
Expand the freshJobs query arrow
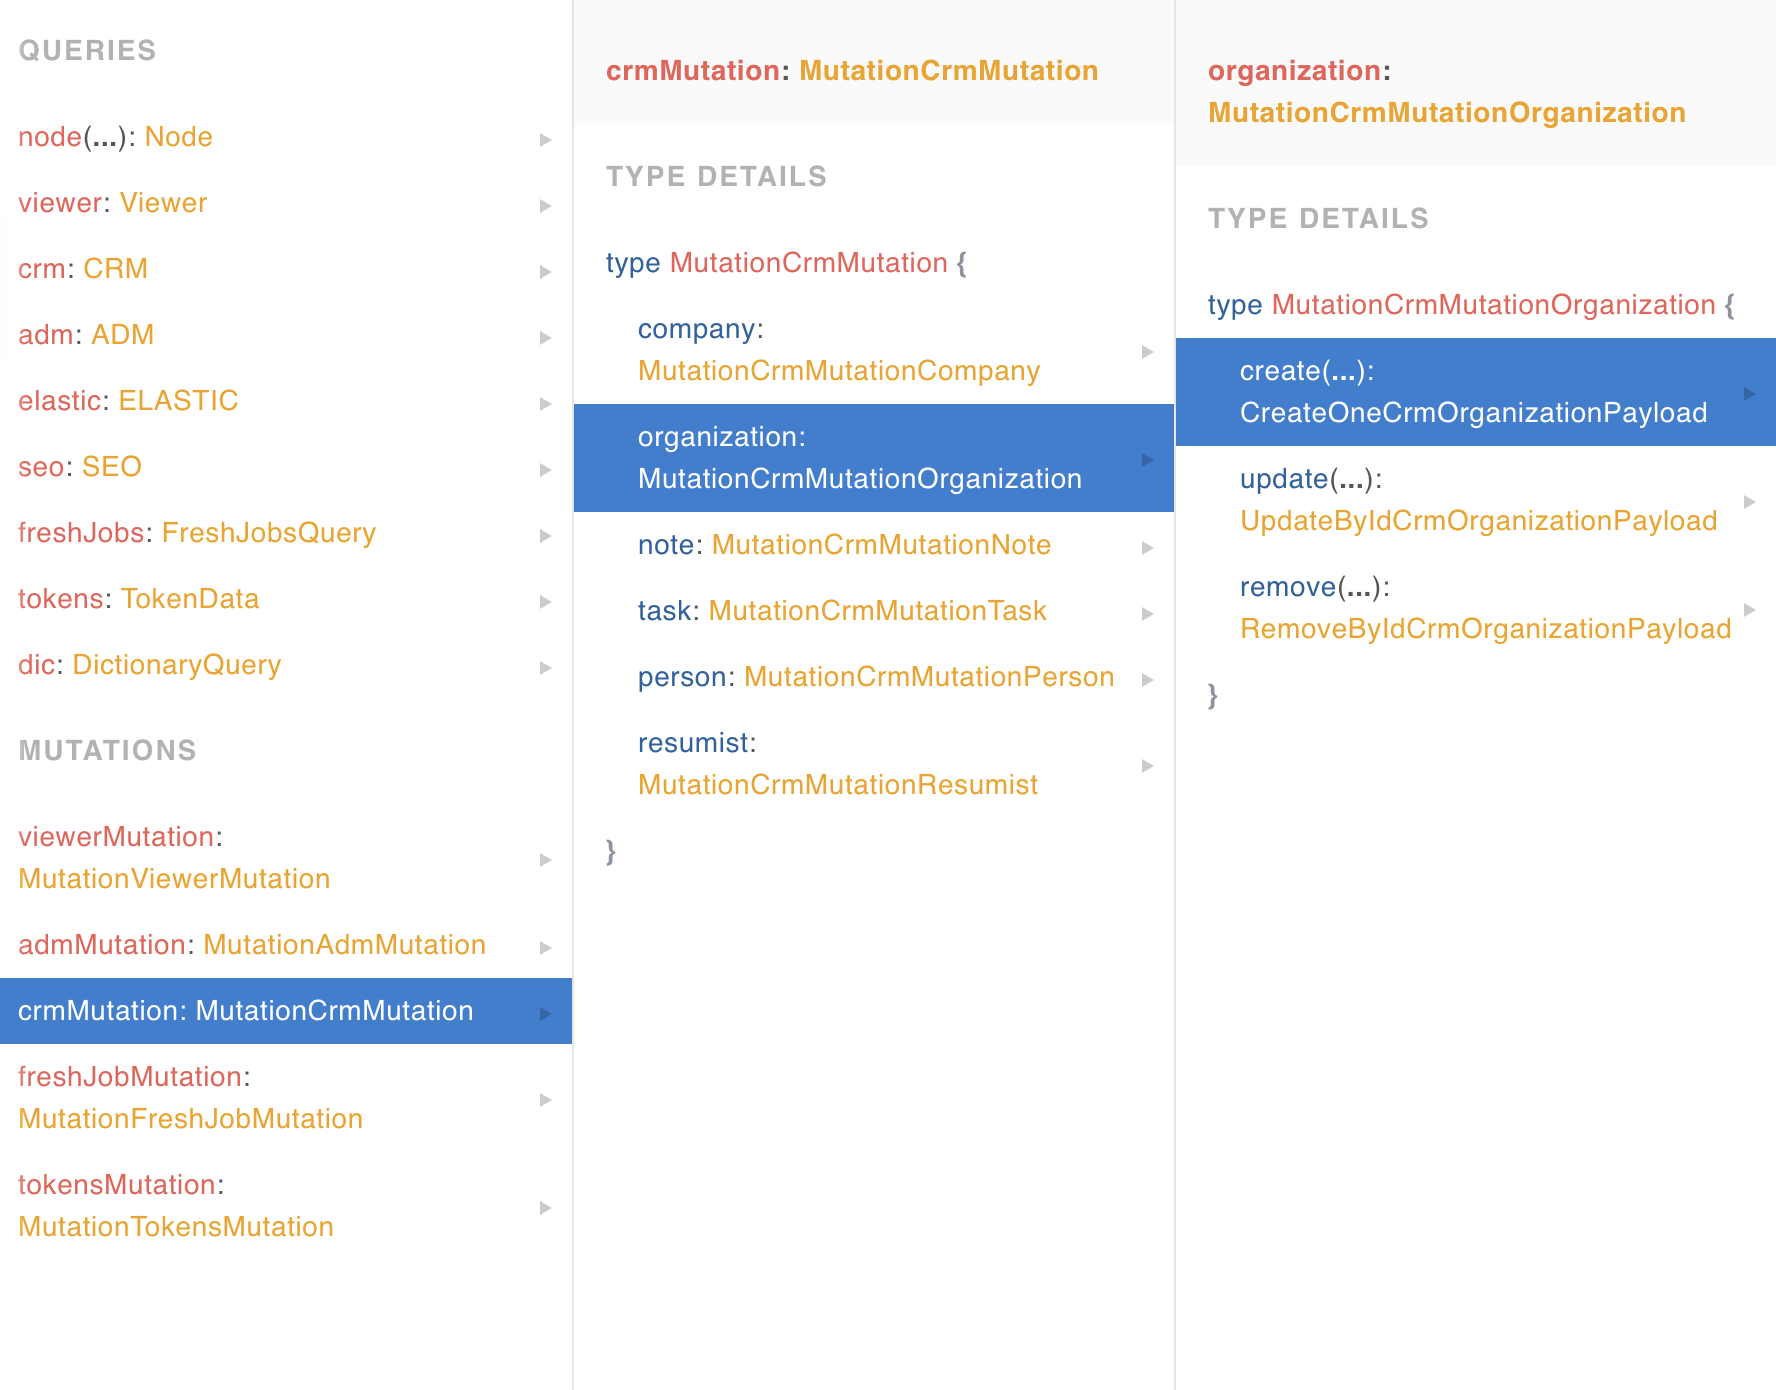[545, 535]
